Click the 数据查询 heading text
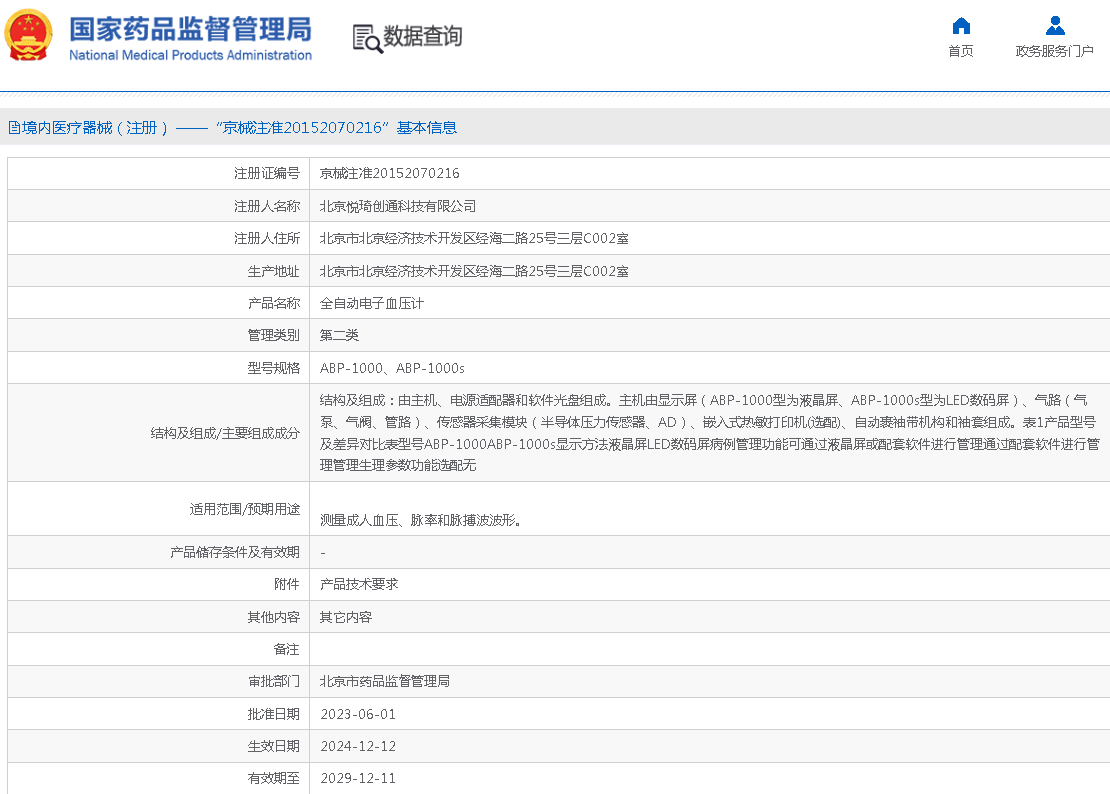Viewport: 1110px width, 794px height. click(x=423, y=37)
